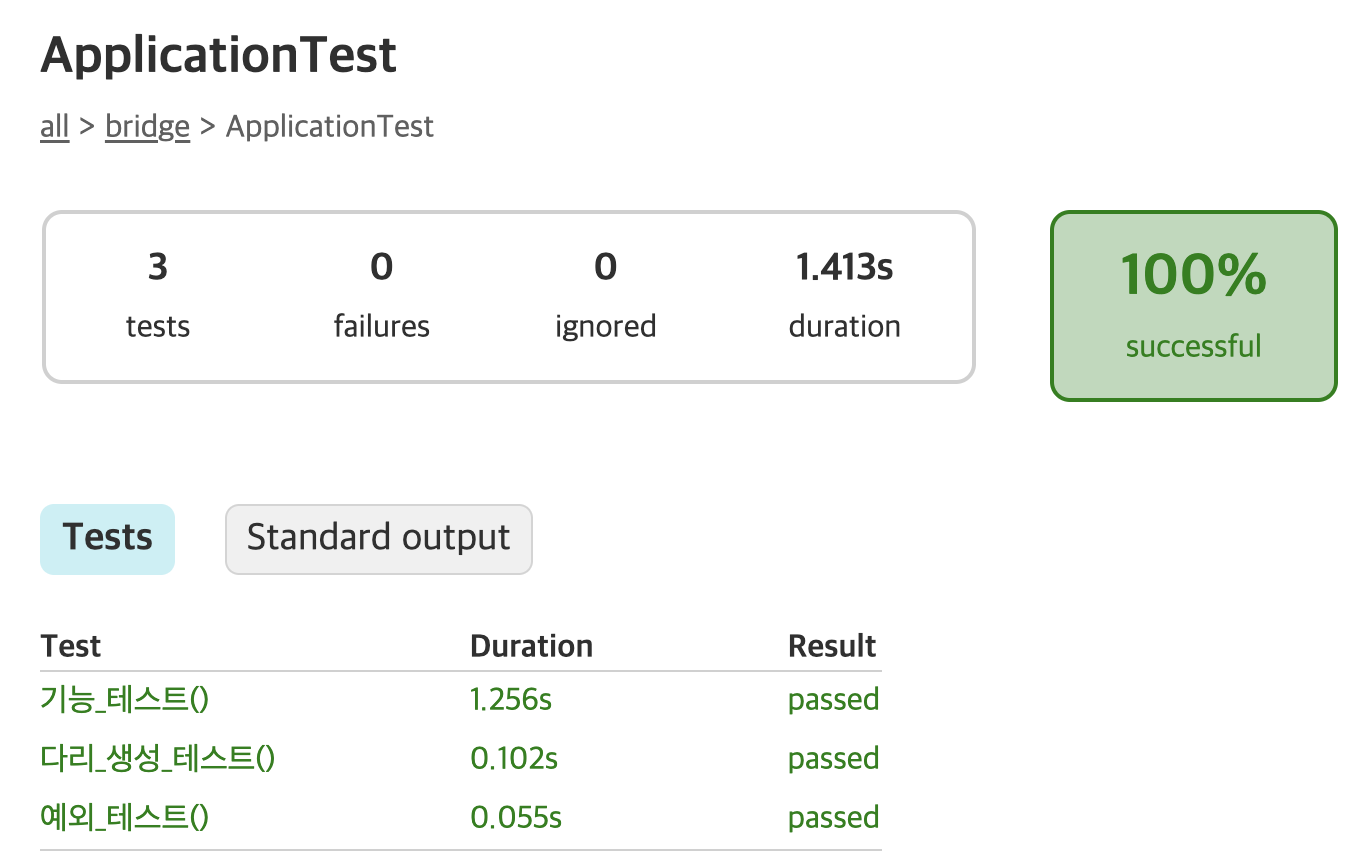Click the 1.256s duration value
Viewport: 1360px width, 864px height.
[511, 700]
